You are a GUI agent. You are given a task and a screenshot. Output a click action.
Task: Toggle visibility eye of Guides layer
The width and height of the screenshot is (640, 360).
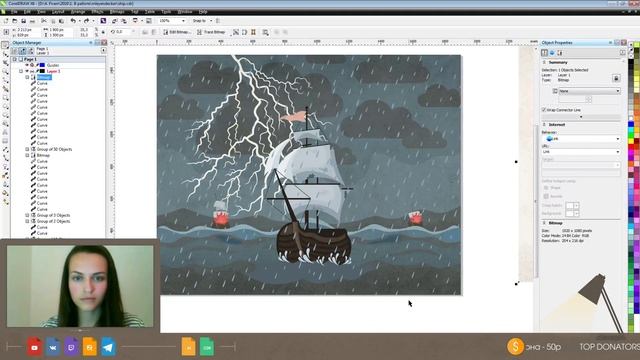coord(27,65)
